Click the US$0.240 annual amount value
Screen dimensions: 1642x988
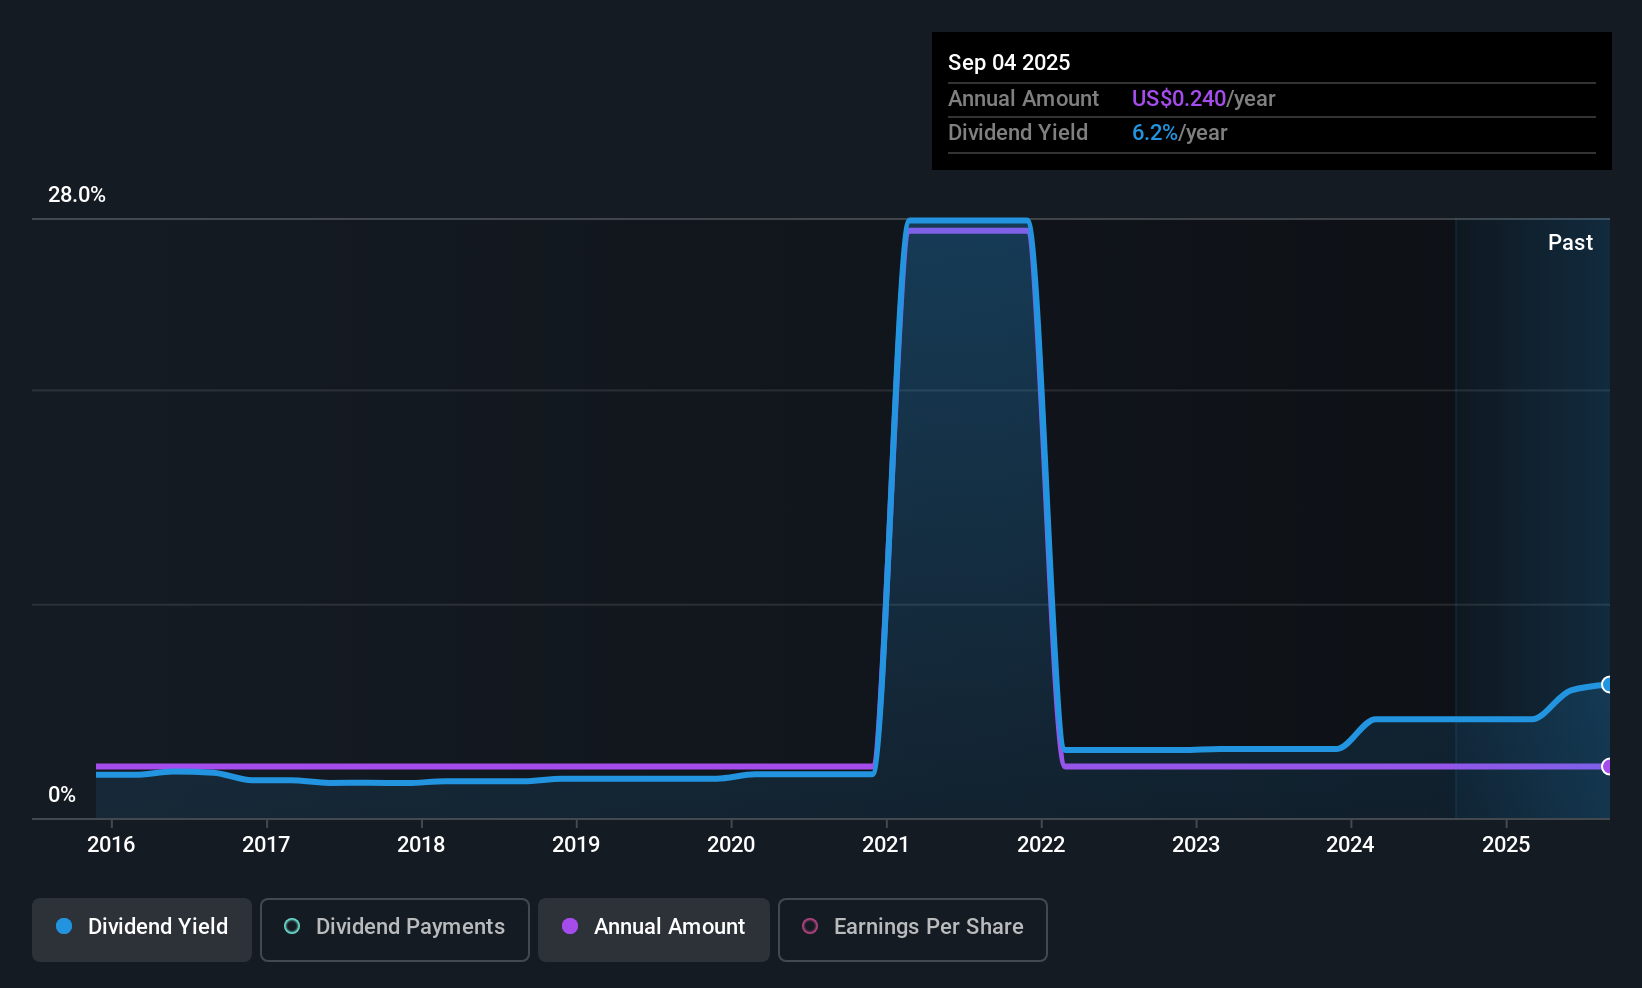tap(1179, 99)
